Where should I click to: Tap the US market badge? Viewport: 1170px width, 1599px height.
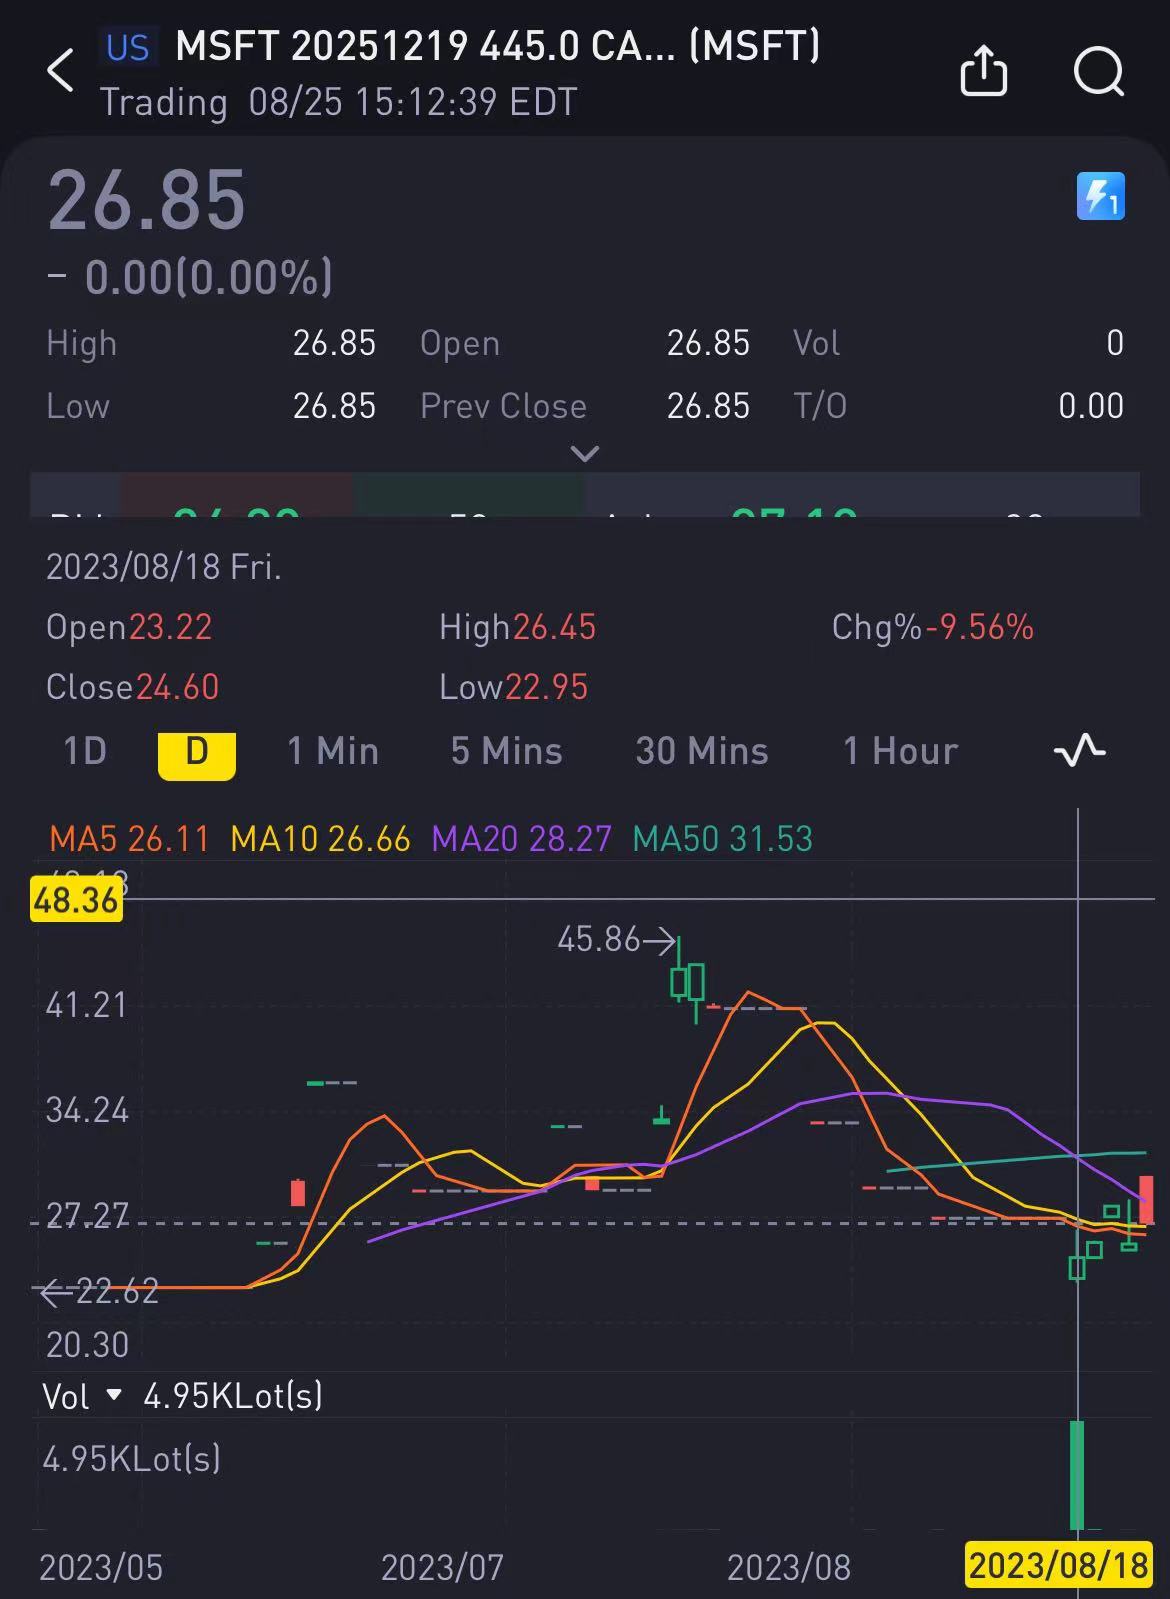coord(127,47)
